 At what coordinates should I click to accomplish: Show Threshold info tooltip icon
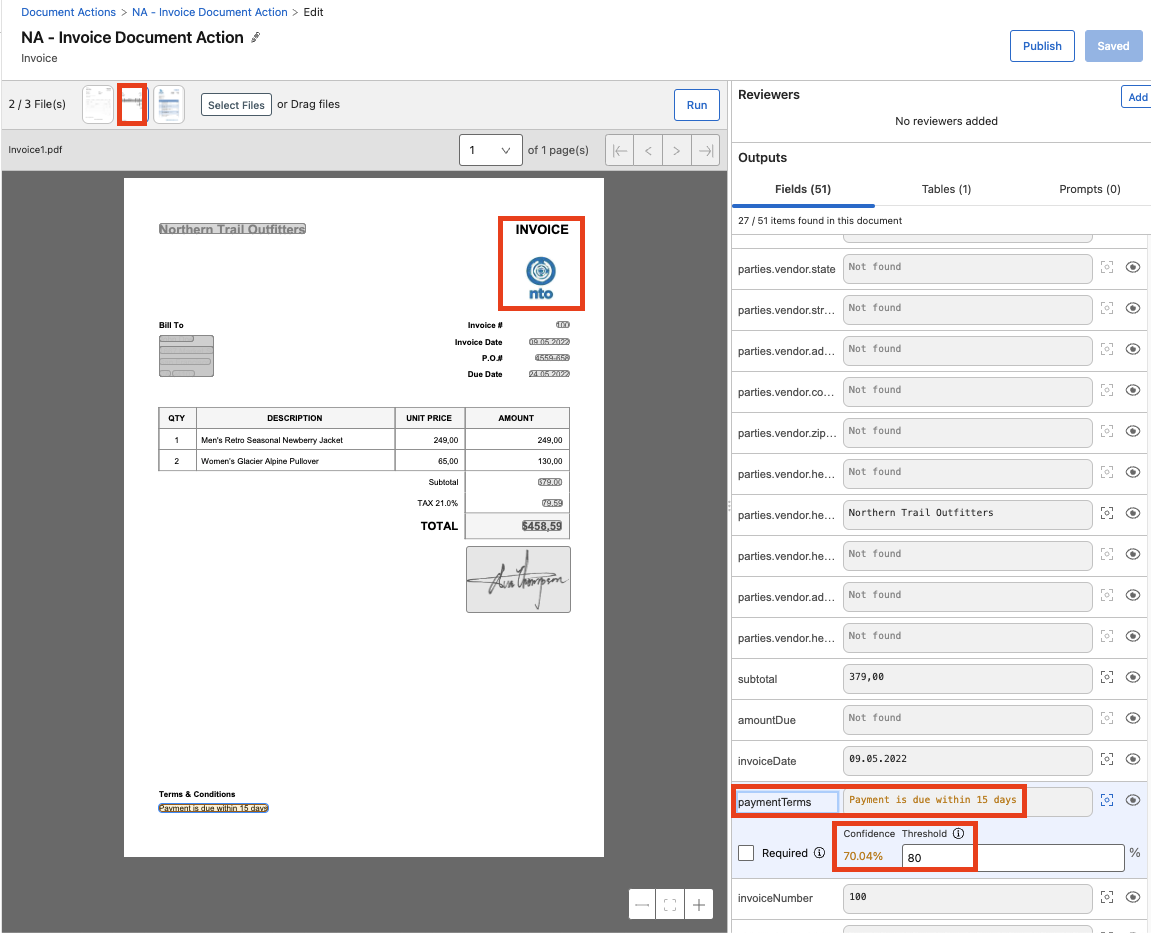tap(958, 834)
